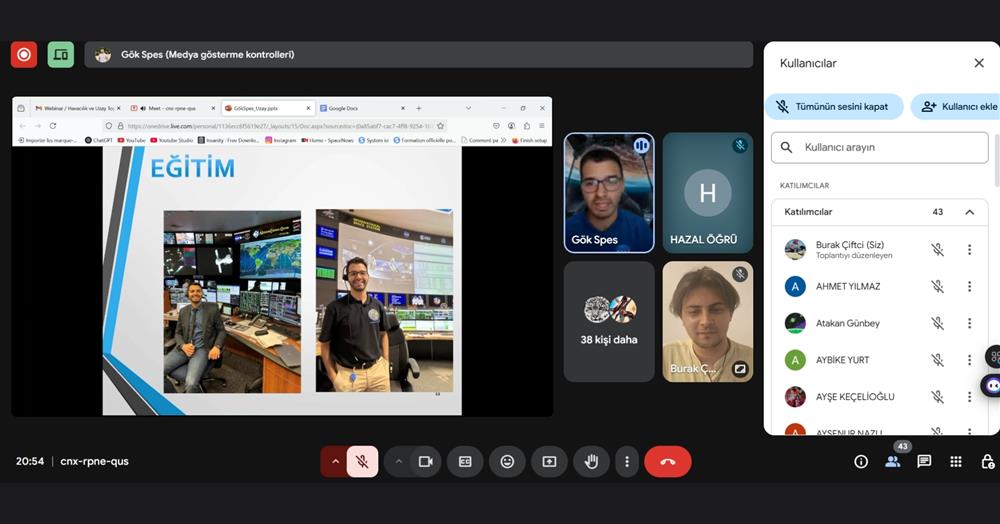The height and width of the screenshot is (524, 1000).
Task: Click the Kullanıcı ekle button
Action: click(955, 106)
